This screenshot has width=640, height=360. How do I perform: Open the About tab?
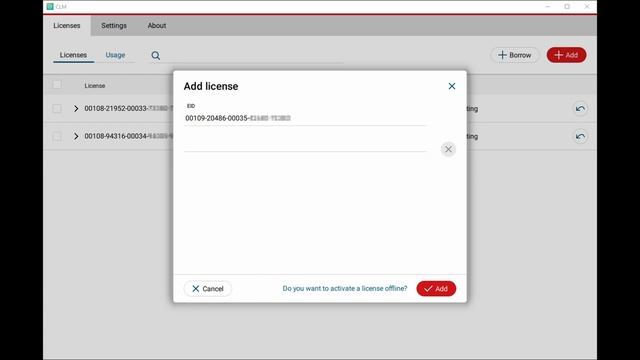[157, 26]
